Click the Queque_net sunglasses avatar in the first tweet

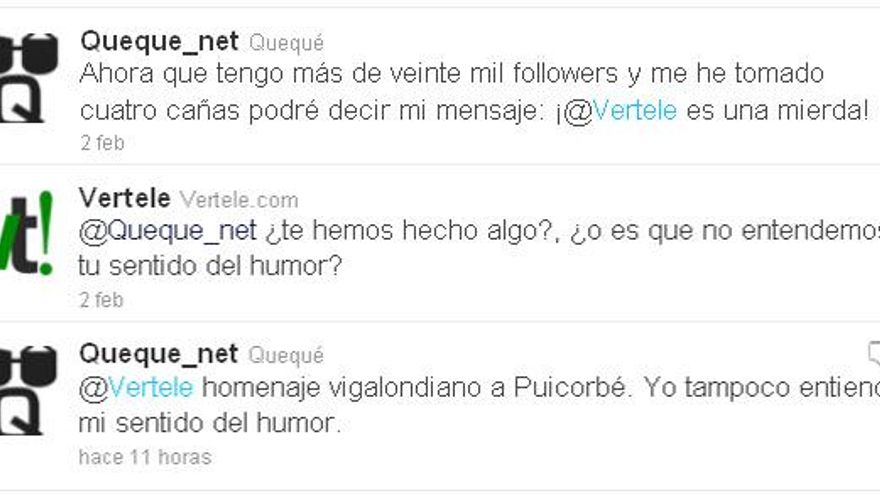(x=28, y=78)
